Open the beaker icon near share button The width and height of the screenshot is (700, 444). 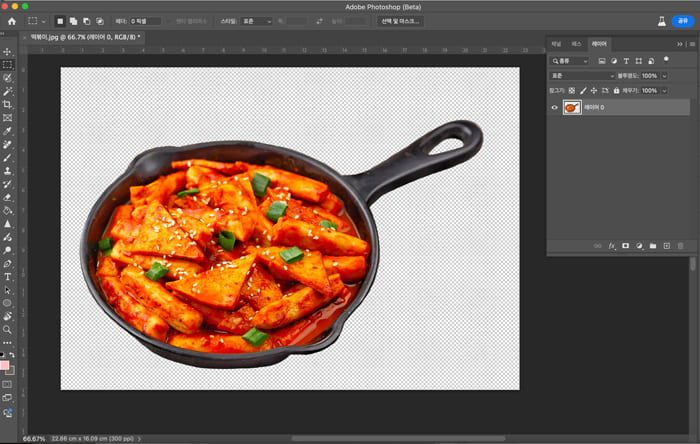[662, 21]
